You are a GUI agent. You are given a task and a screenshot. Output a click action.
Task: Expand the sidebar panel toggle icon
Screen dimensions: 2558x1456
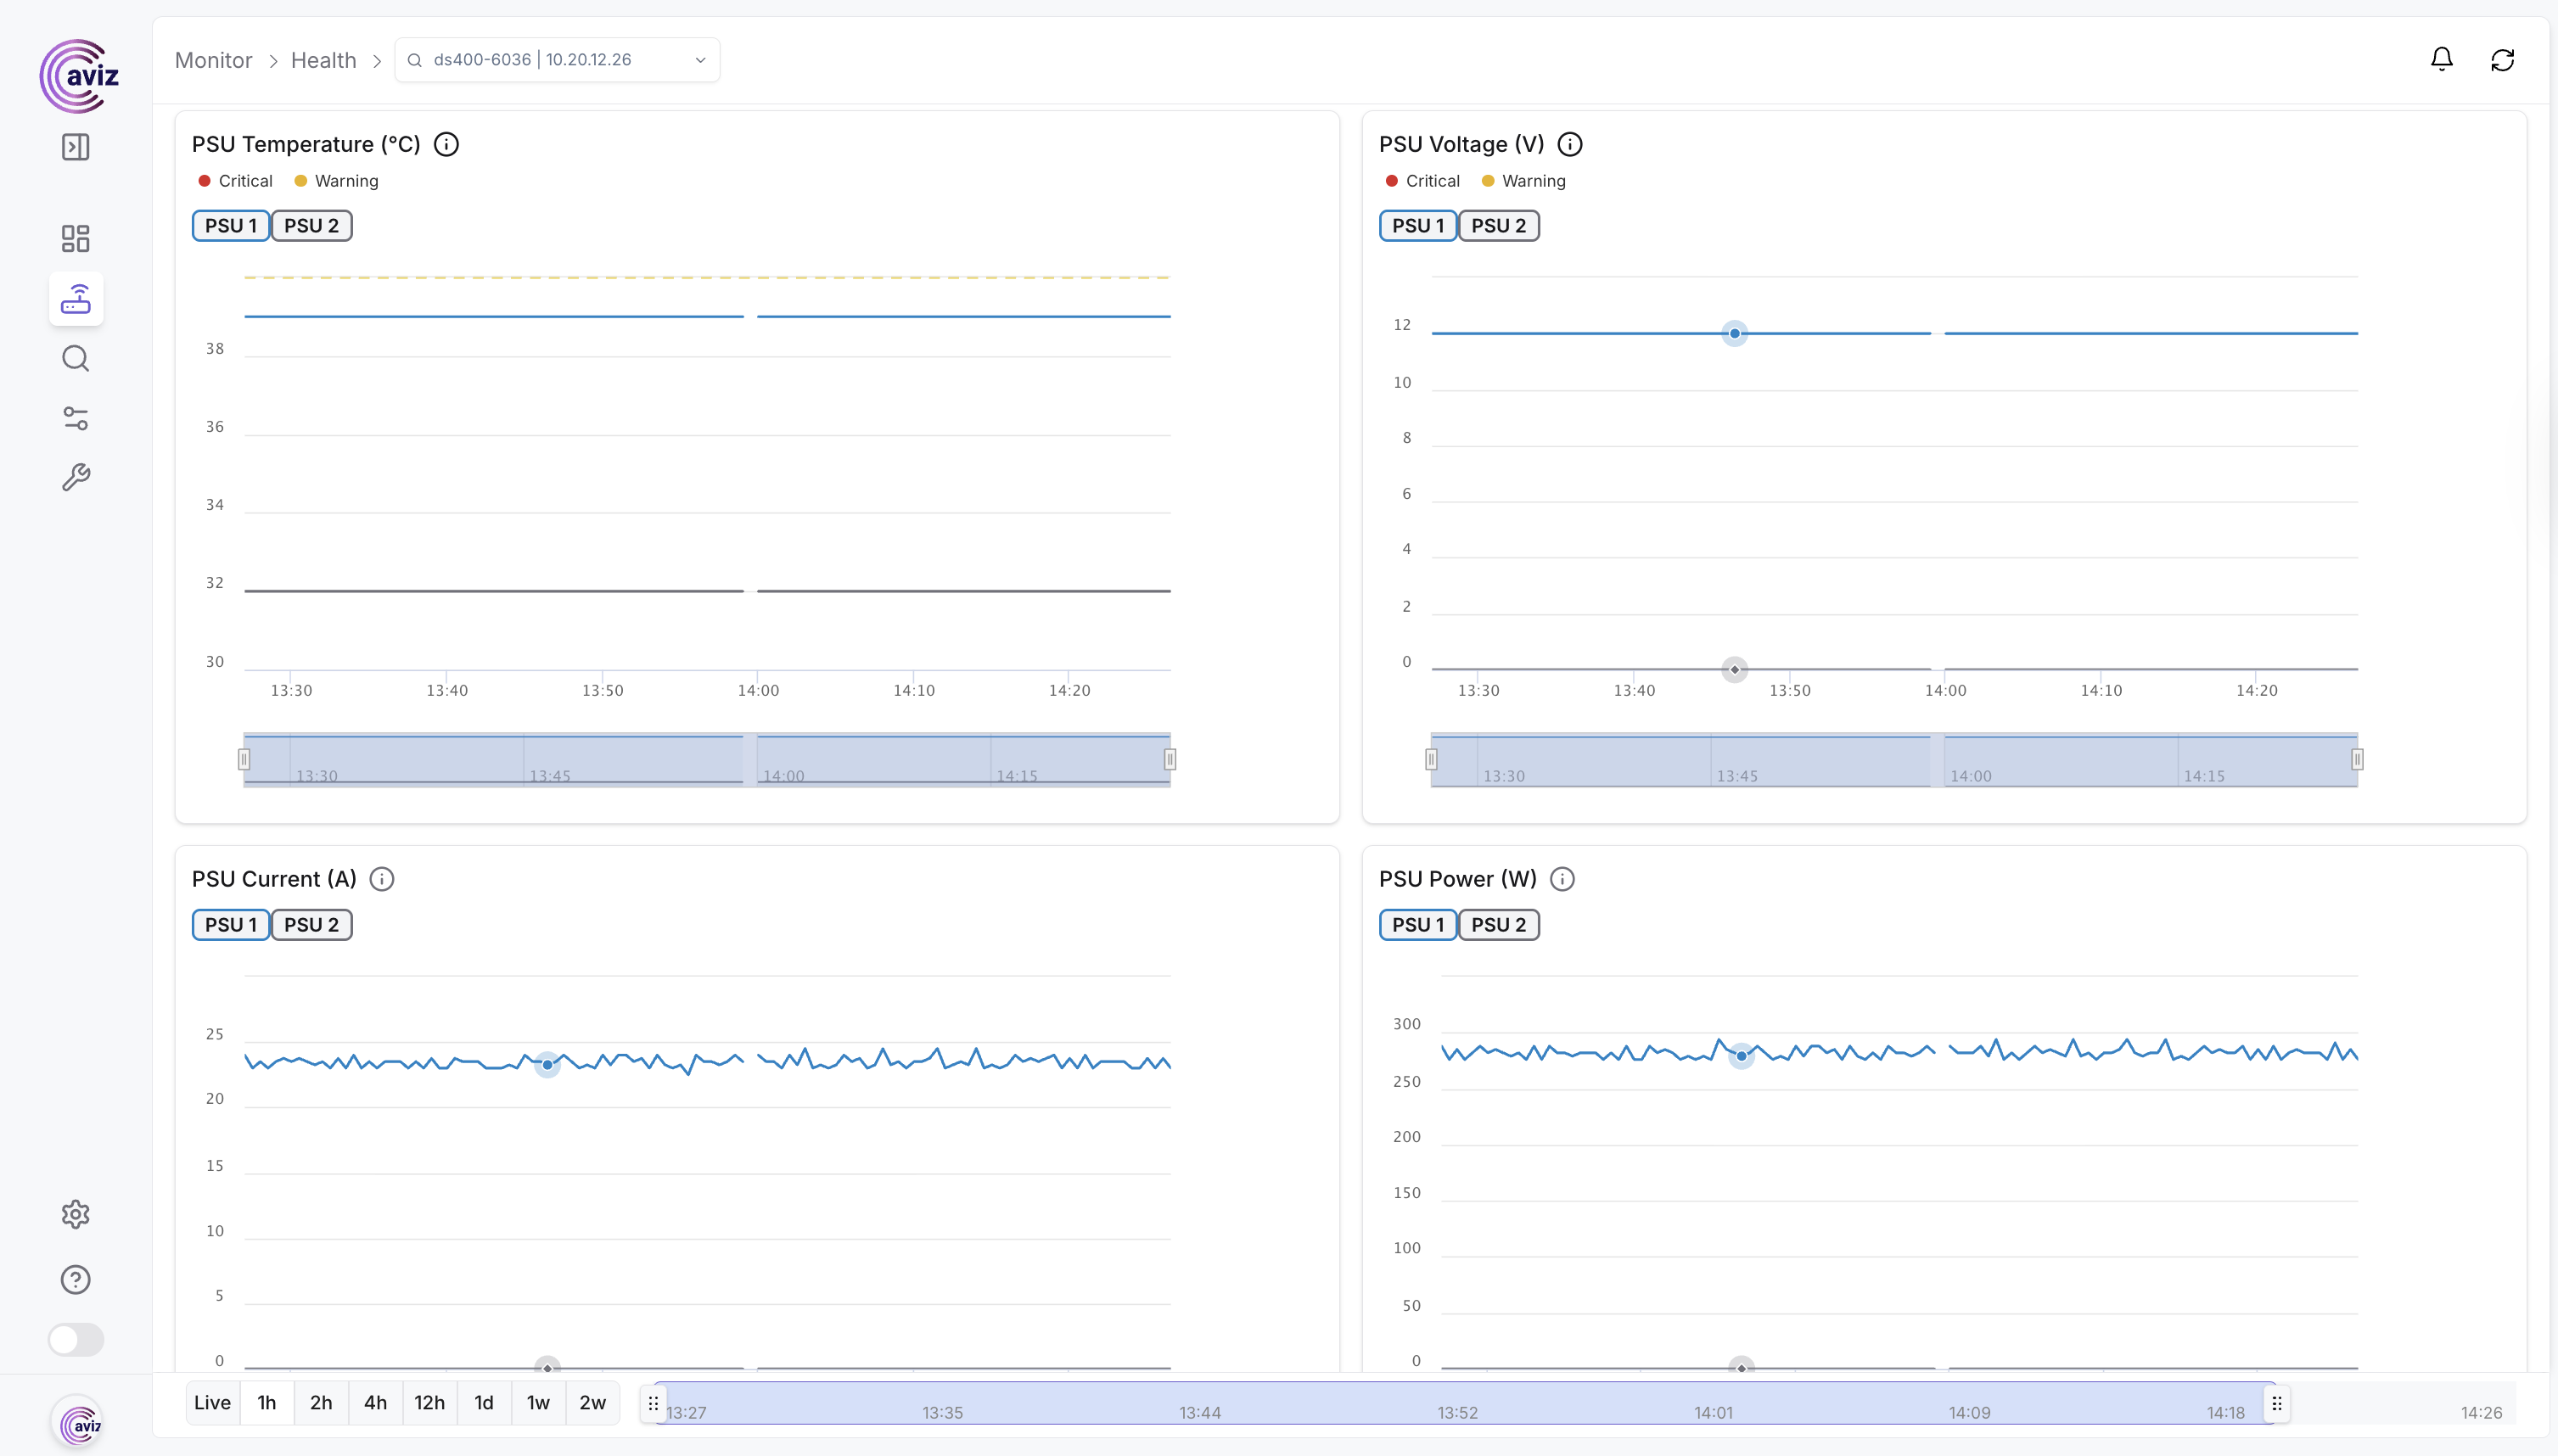(x=76, y=147)
